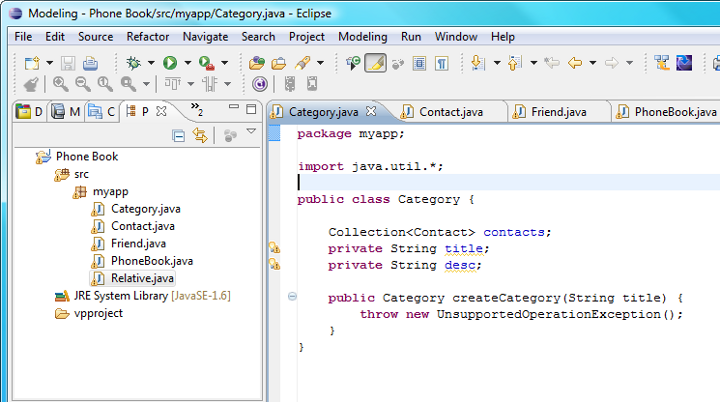Open the Search flashlight dropdown arrow

click(320, 63)
